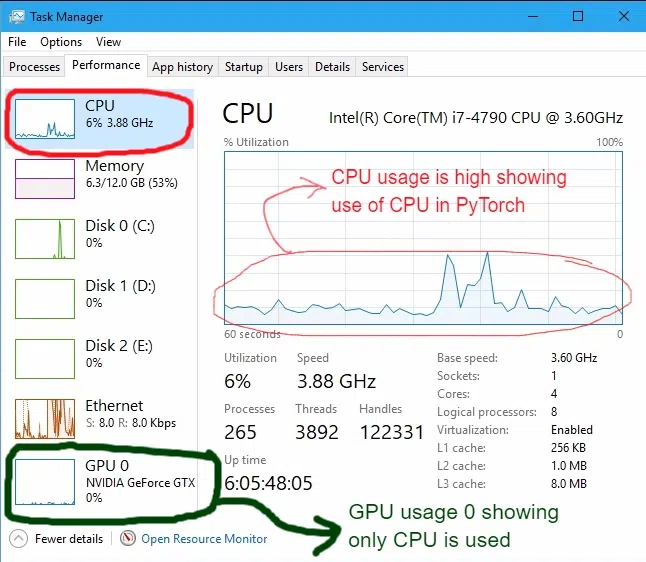This screenshot has height=562, width=646.
Task: Click the Resource Monitor gauge icon
Action: click(x=128, y=538)
